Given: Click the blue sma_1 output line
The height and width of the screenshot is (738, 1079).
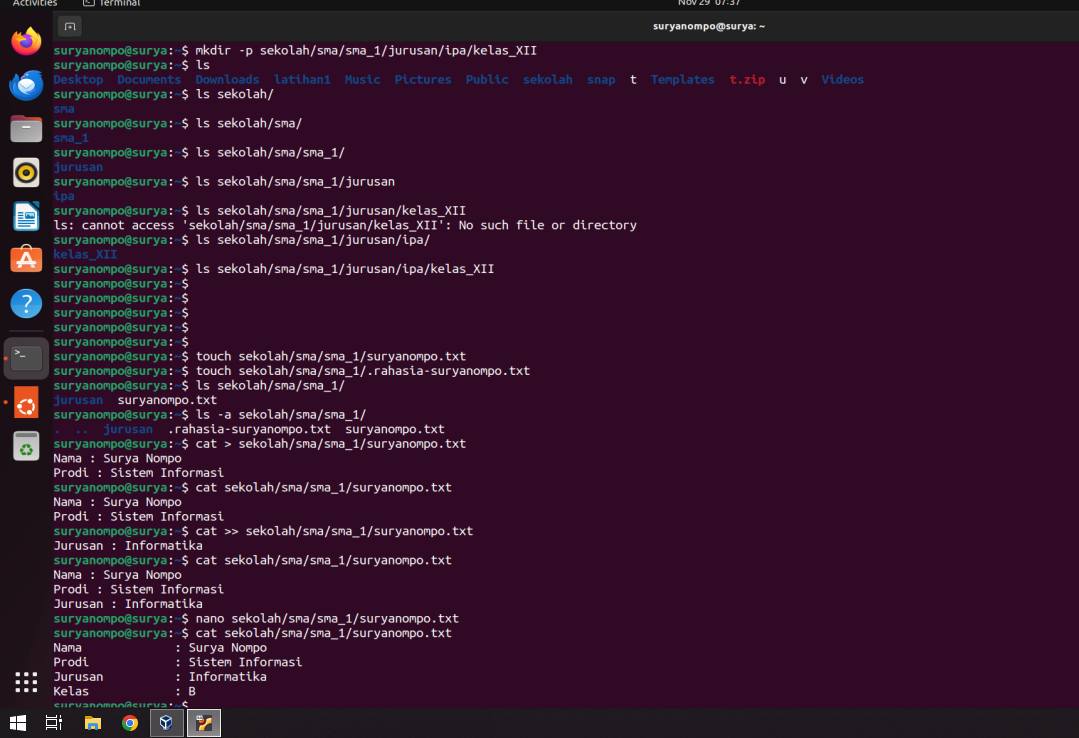Looking at the screenshot, I should [x=71, y=138].
